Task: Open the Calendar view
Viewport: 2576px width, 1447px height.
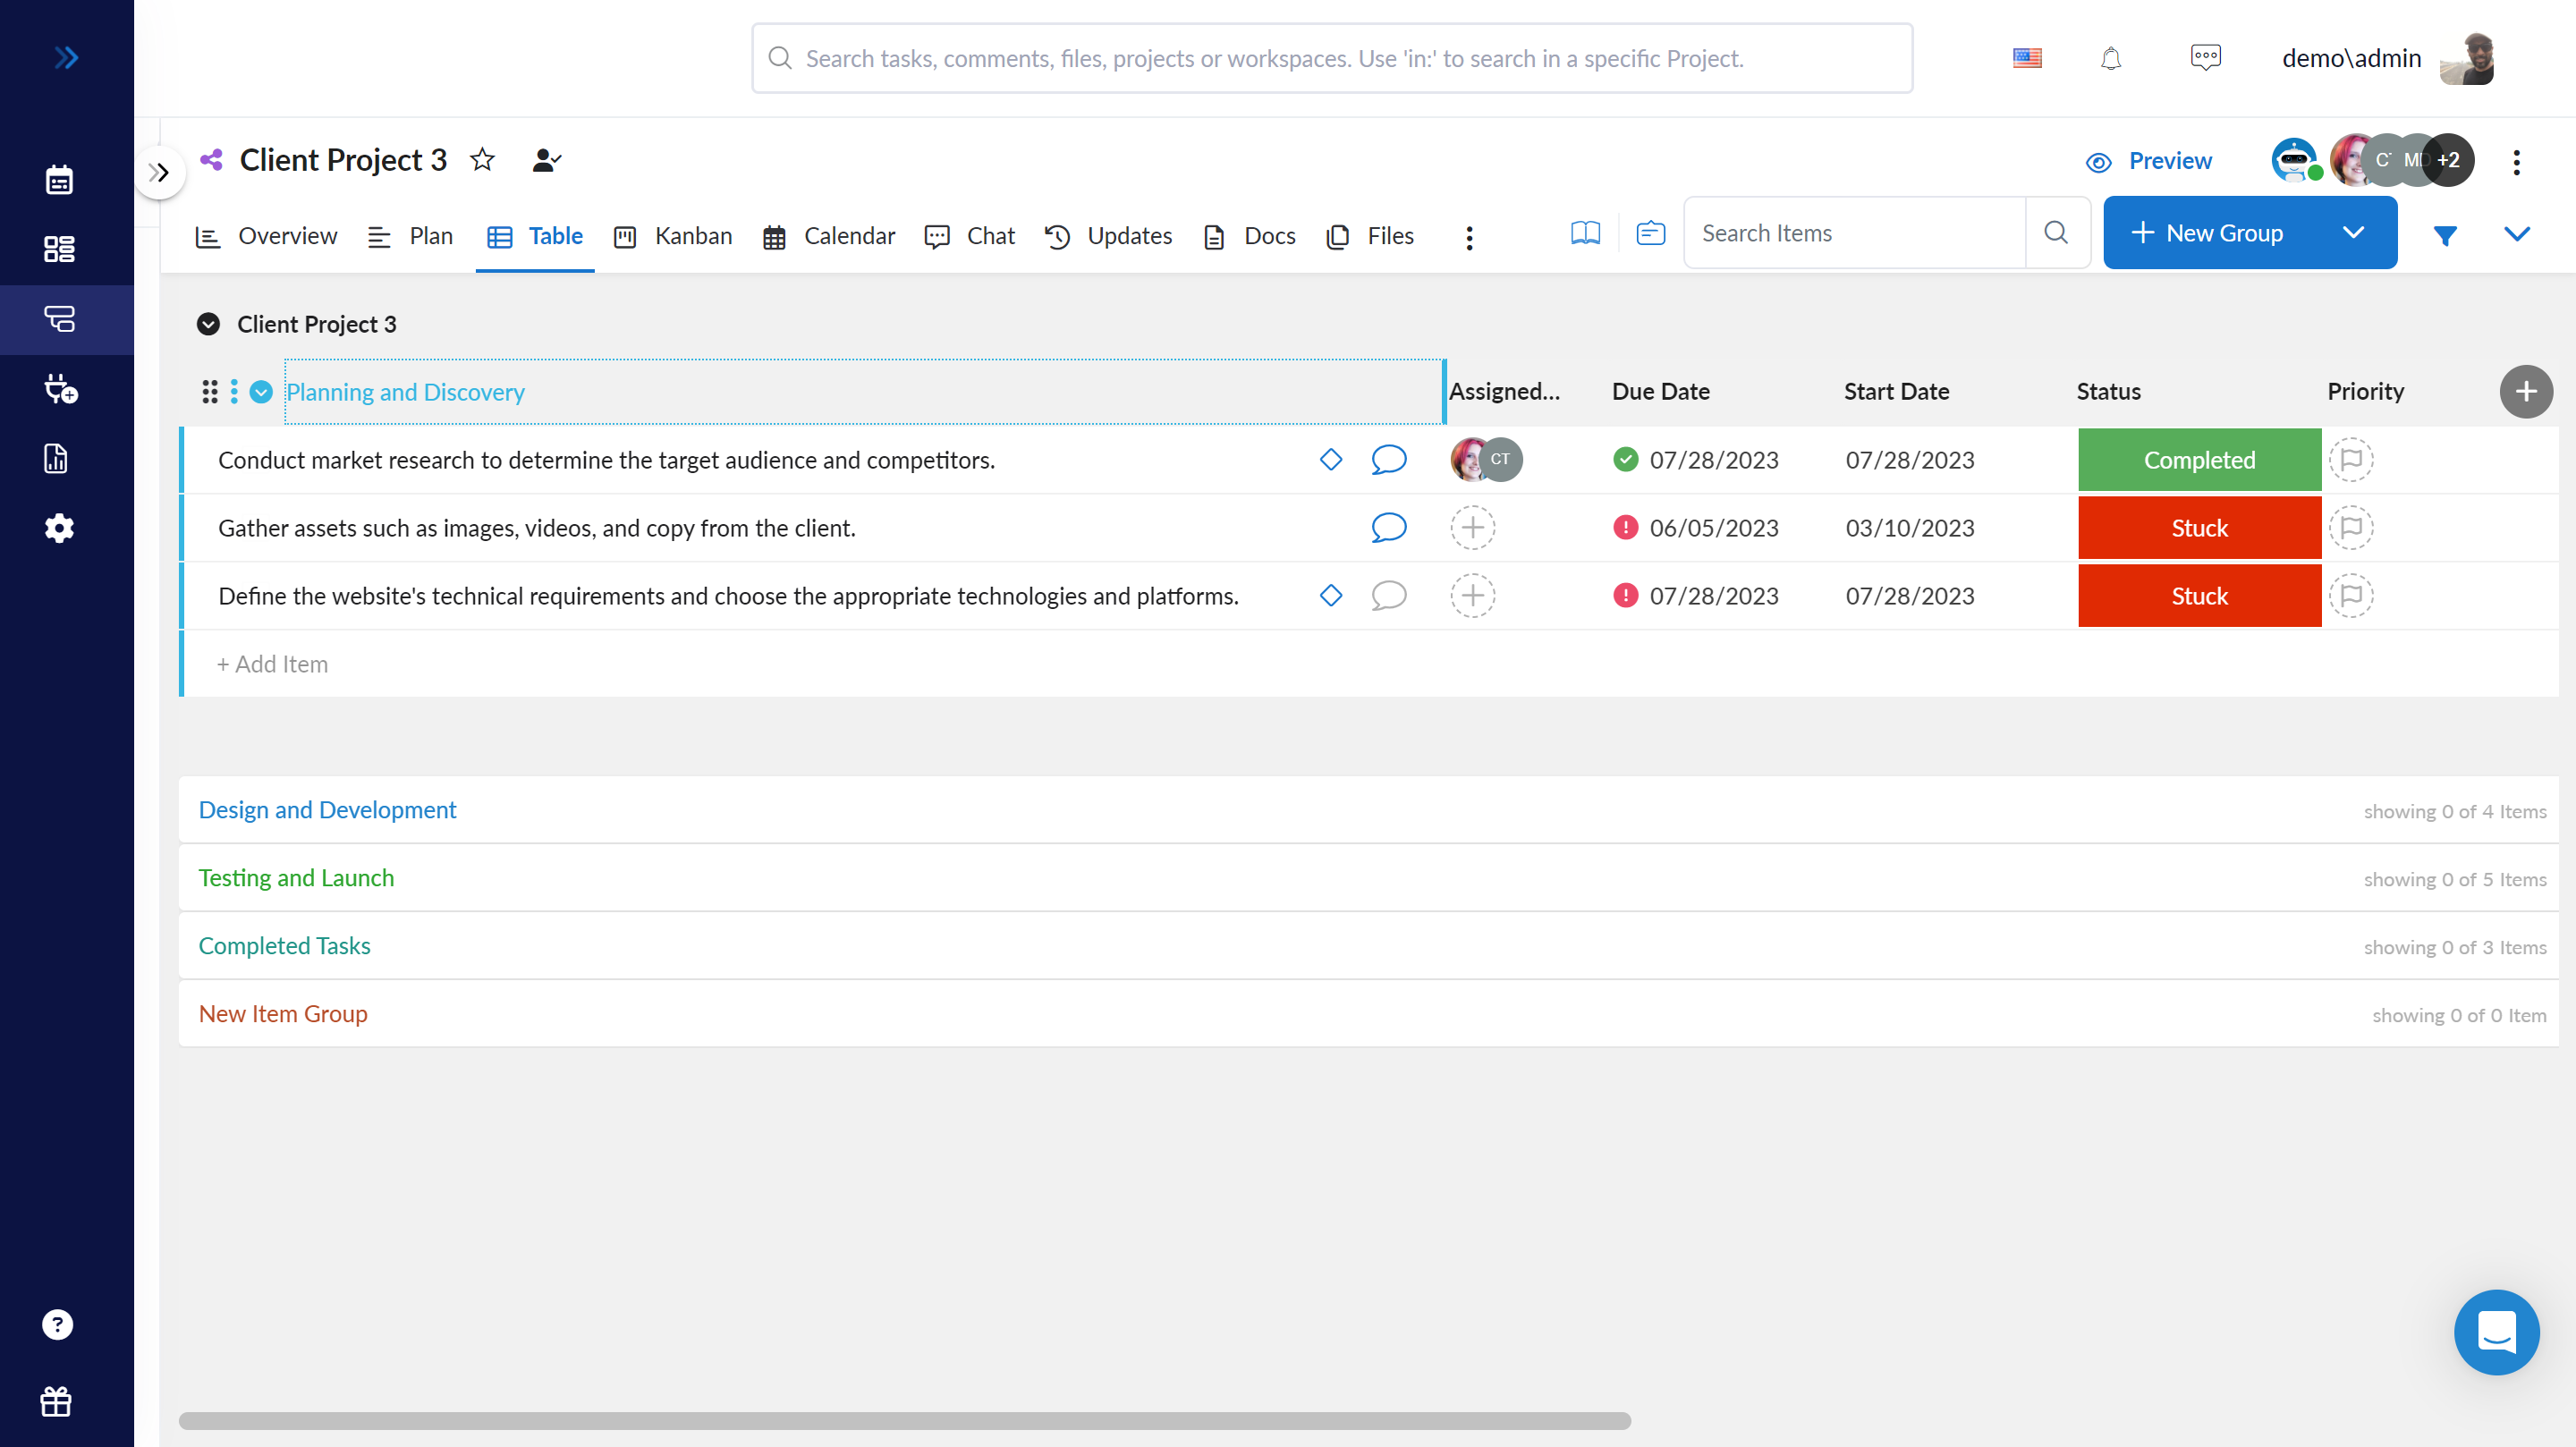Action: 849,235
